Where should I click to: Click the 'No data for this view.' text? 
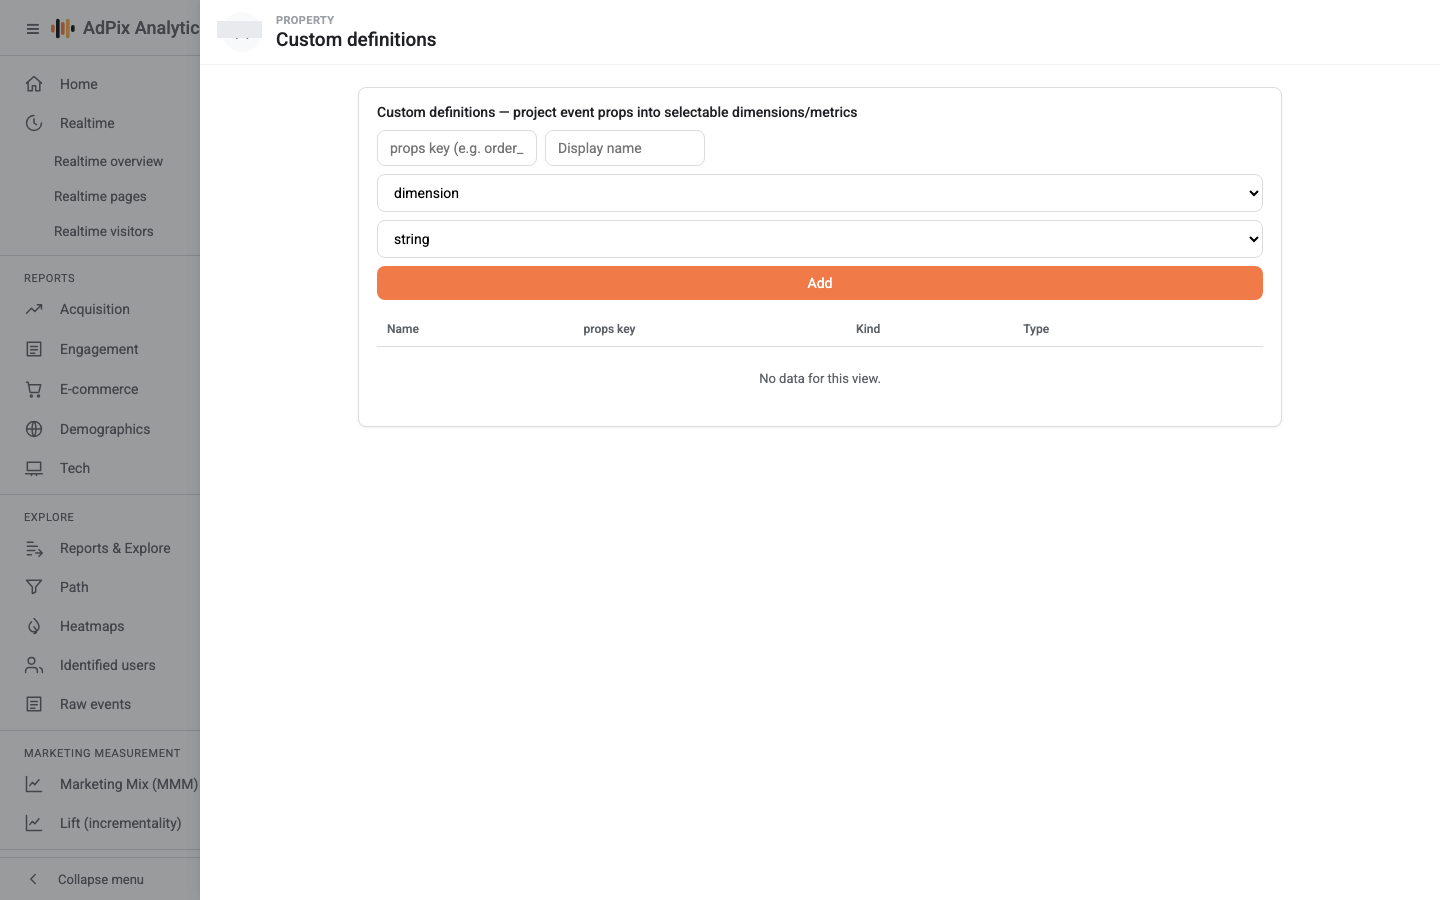pos(820,379)
